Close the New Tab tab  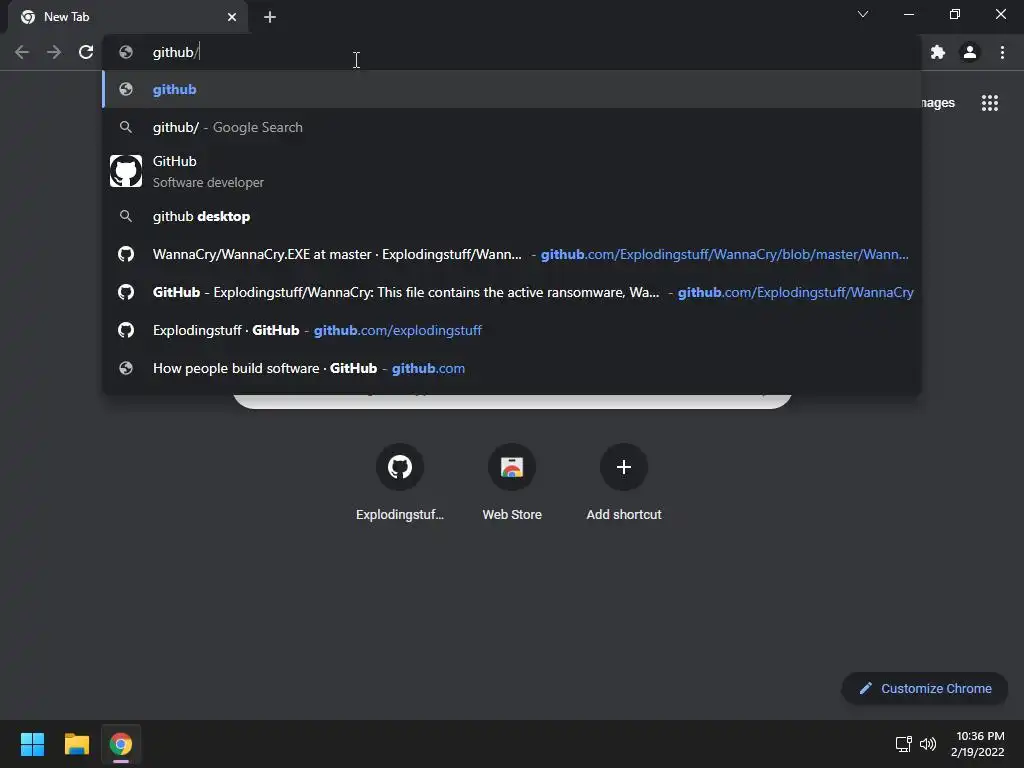click(x=232, y=17)
